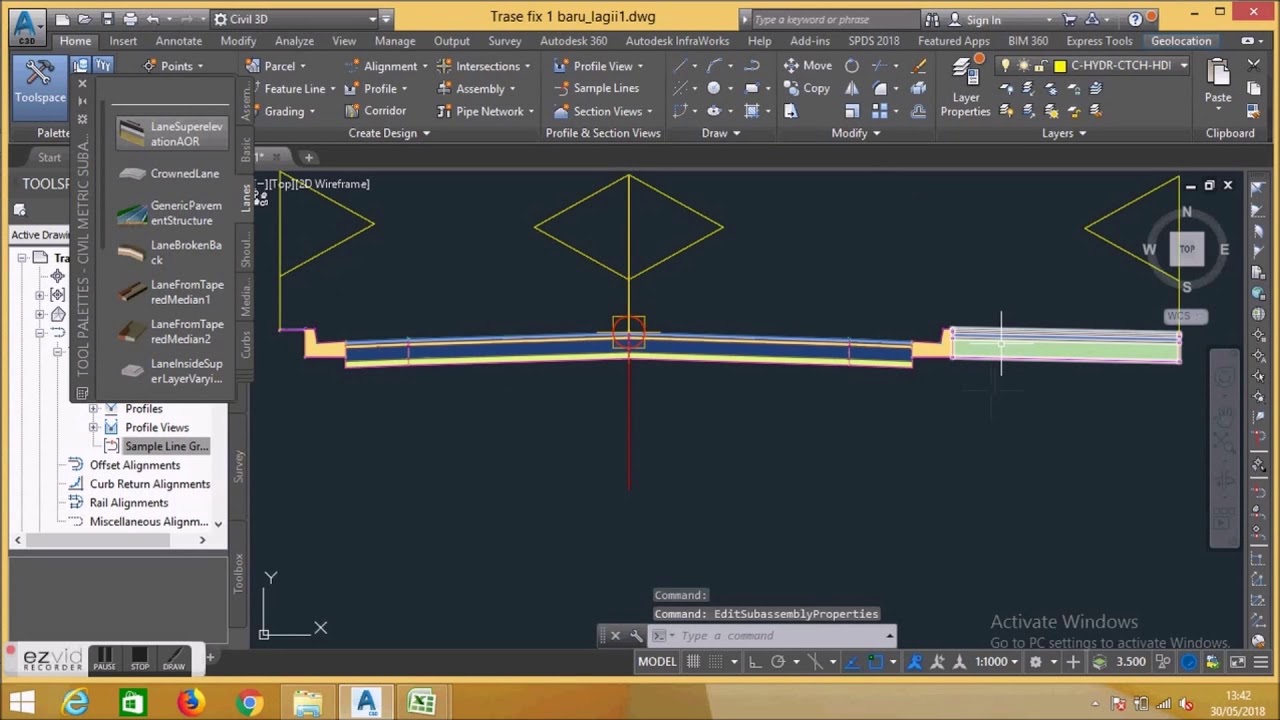
Task: Select the LaneBrokenBack subassembly
Action: click(171, 252)
